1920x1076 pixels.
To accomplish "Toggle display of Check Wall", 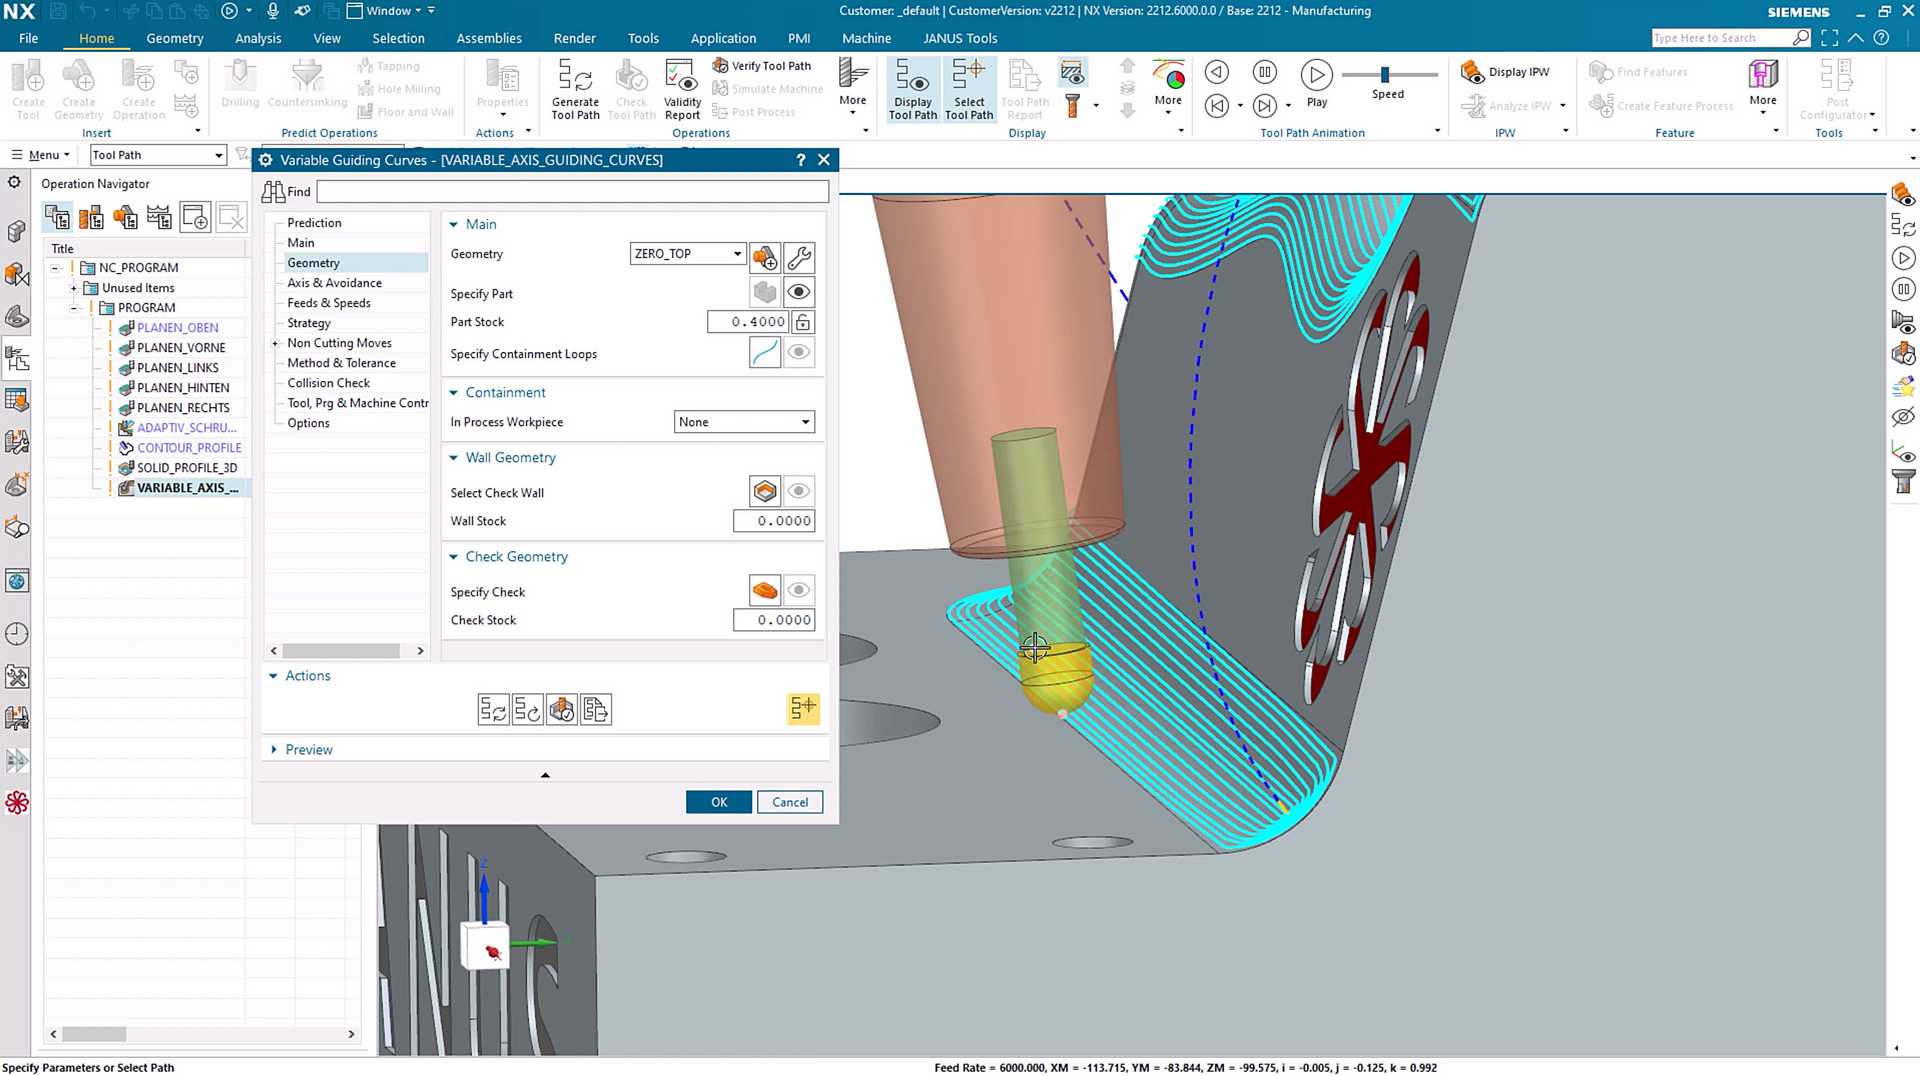I will 799,491.
